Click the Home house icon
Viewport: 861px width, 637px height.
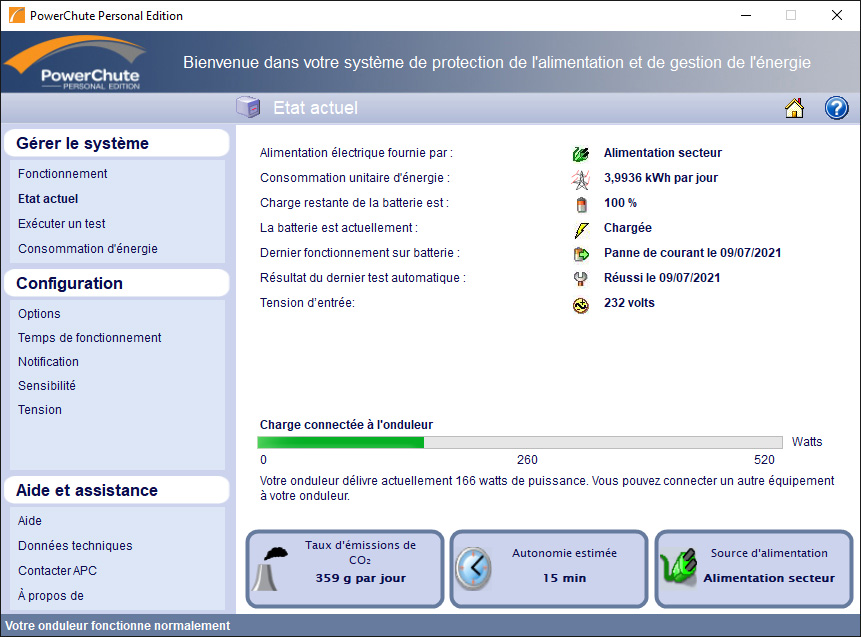[794, 108]
